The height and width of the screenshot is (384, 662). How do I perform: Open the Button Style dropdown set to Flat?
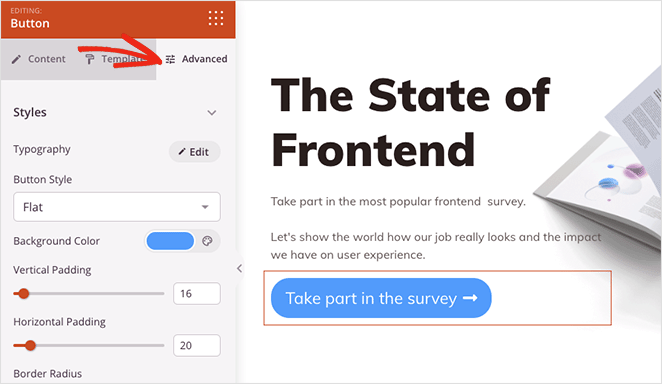point(117,207)
